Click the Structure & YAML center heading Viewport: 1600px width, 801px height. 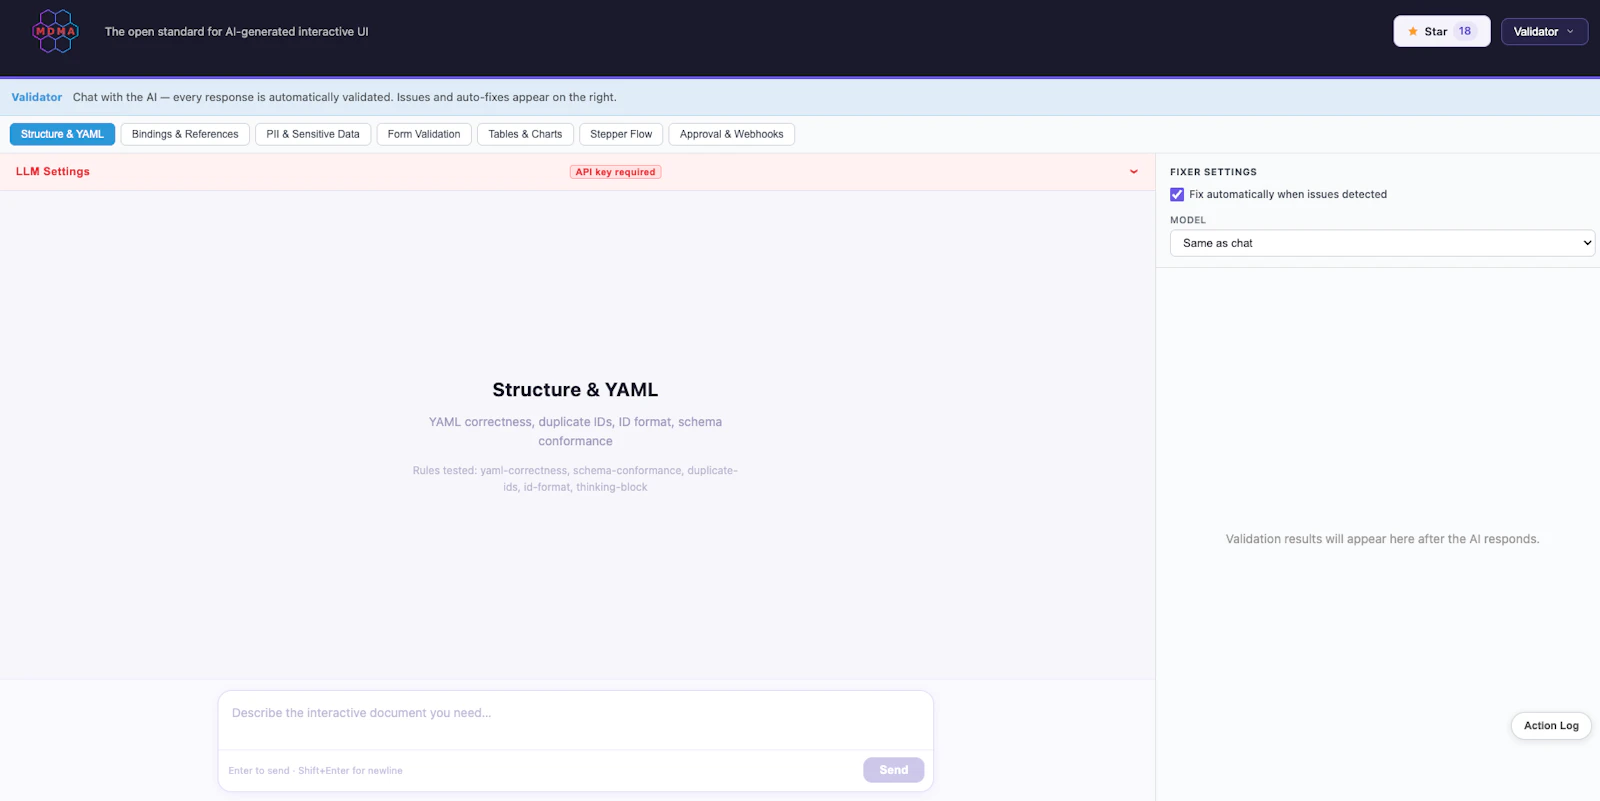pos(575,390)
